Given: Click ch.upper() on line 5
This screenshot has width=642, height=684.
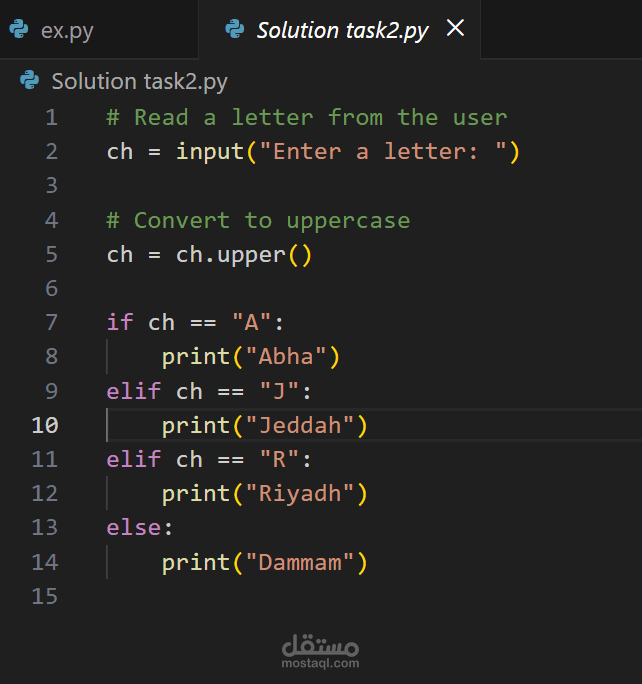Looking at the screenshot, I should (244, 255).
